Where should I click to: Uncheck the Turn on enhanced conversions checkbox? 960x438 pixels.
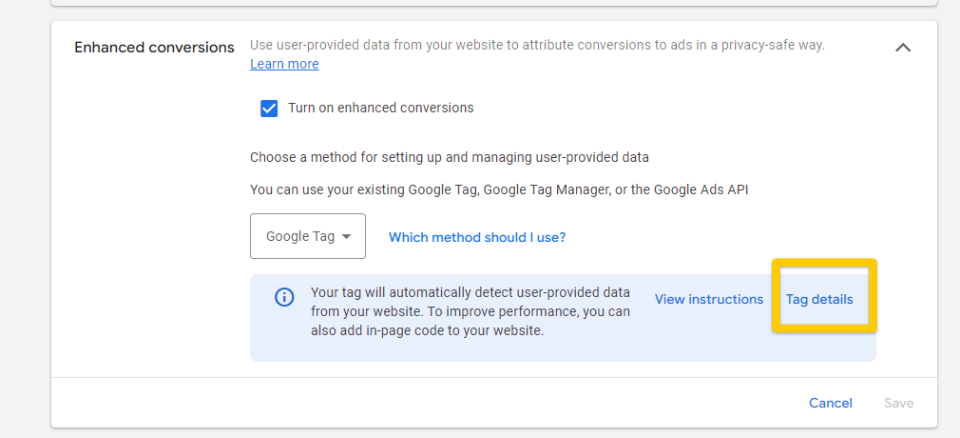(269, 108)
